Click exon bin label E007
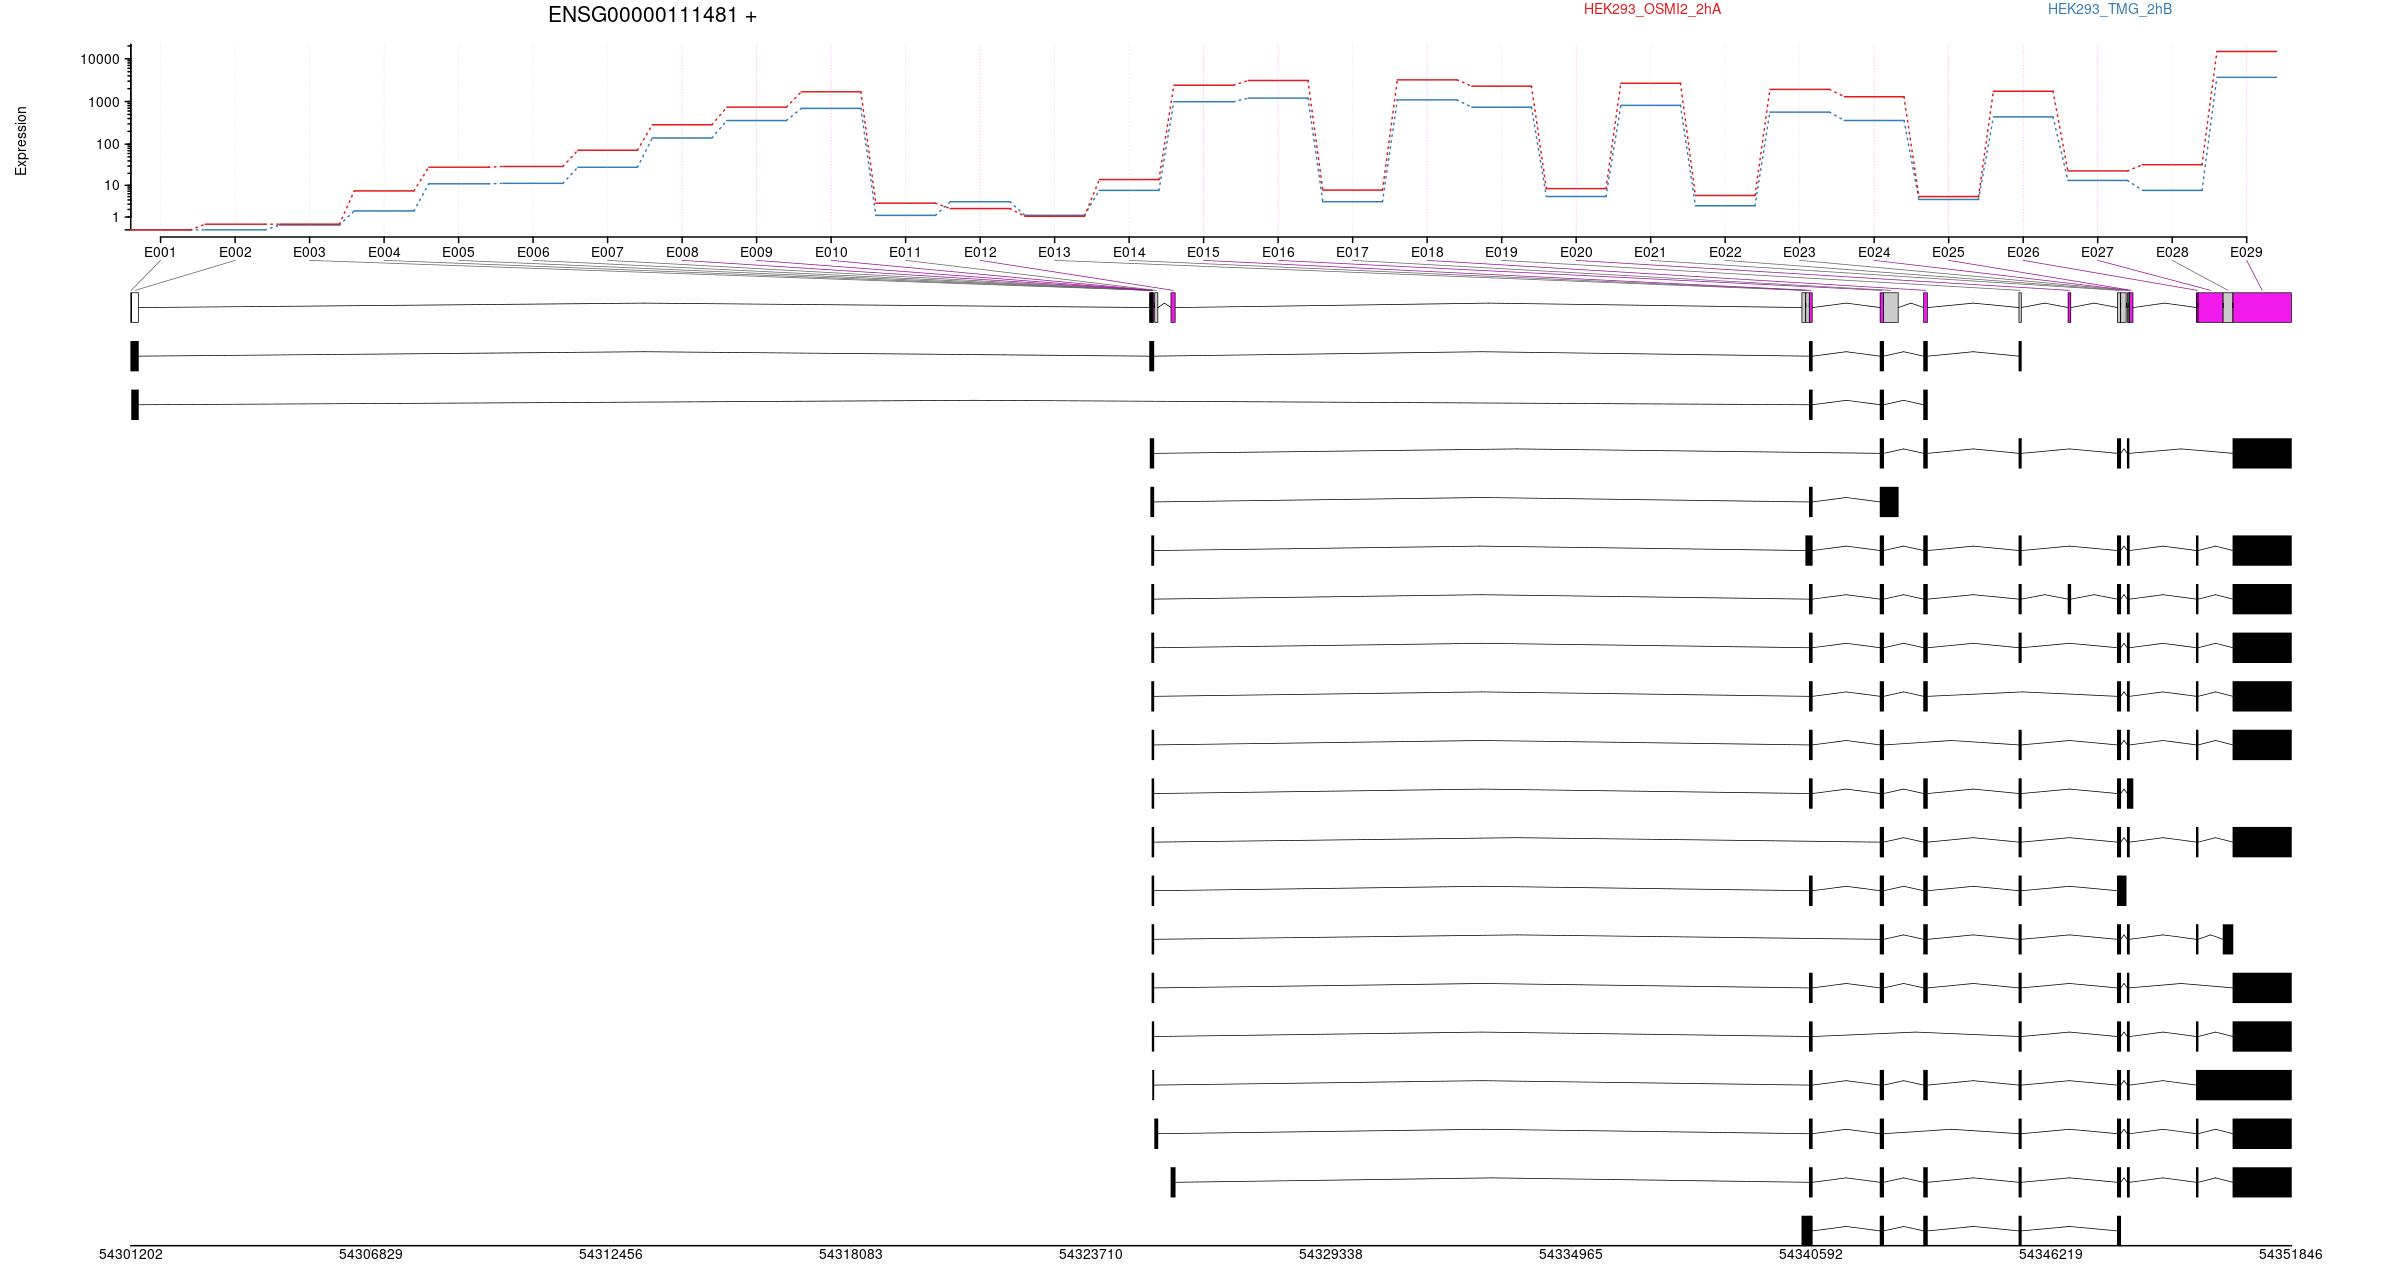Image resolution: width=2400 pixels, height=1270 pixels. tap(607, 252)
